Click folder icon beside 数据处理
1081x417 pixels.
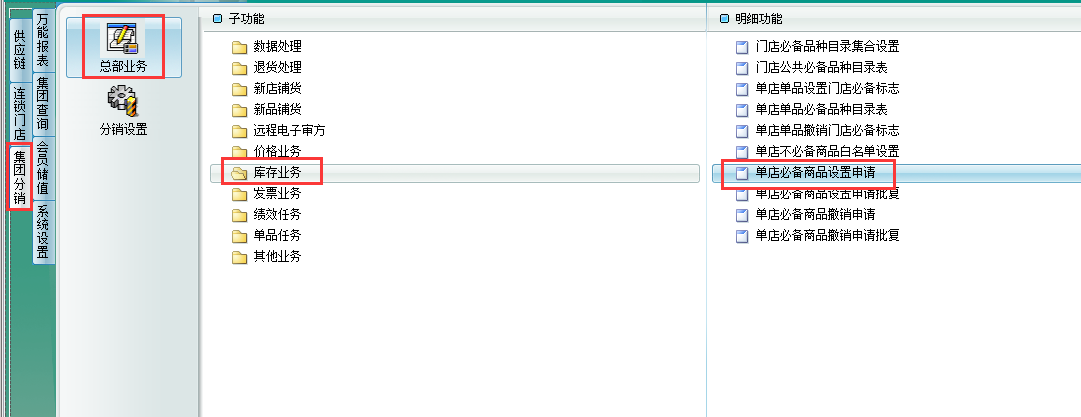point(239,48)
